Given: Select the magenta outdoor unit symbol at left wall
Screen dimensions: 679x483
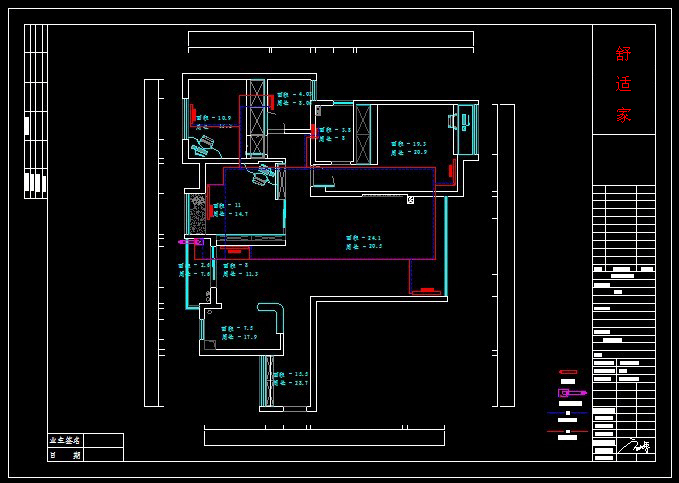Looking at the screenshot, I should (x=190, y=241).
